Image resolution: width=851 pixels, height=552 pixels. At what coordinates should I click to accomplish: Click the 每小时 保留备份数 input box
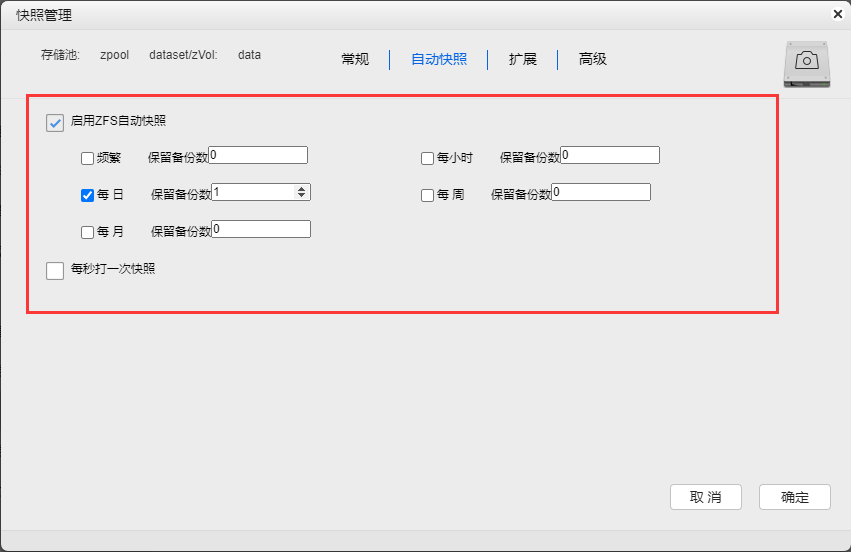[610, 155]
